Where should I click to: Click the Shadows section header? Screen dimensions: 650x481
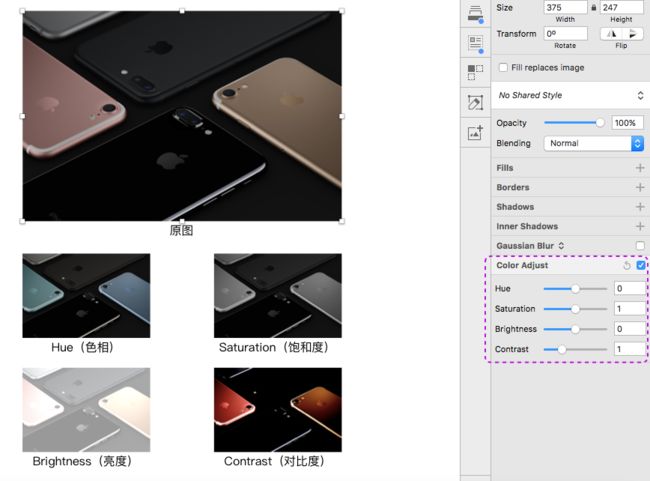tap(515, 207)
